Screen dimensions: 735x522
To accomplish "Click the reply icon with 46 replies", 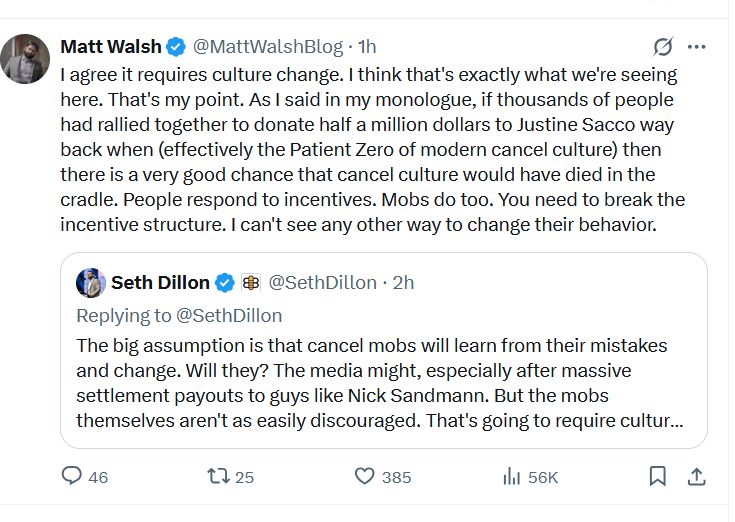I will tap(72, 476).
